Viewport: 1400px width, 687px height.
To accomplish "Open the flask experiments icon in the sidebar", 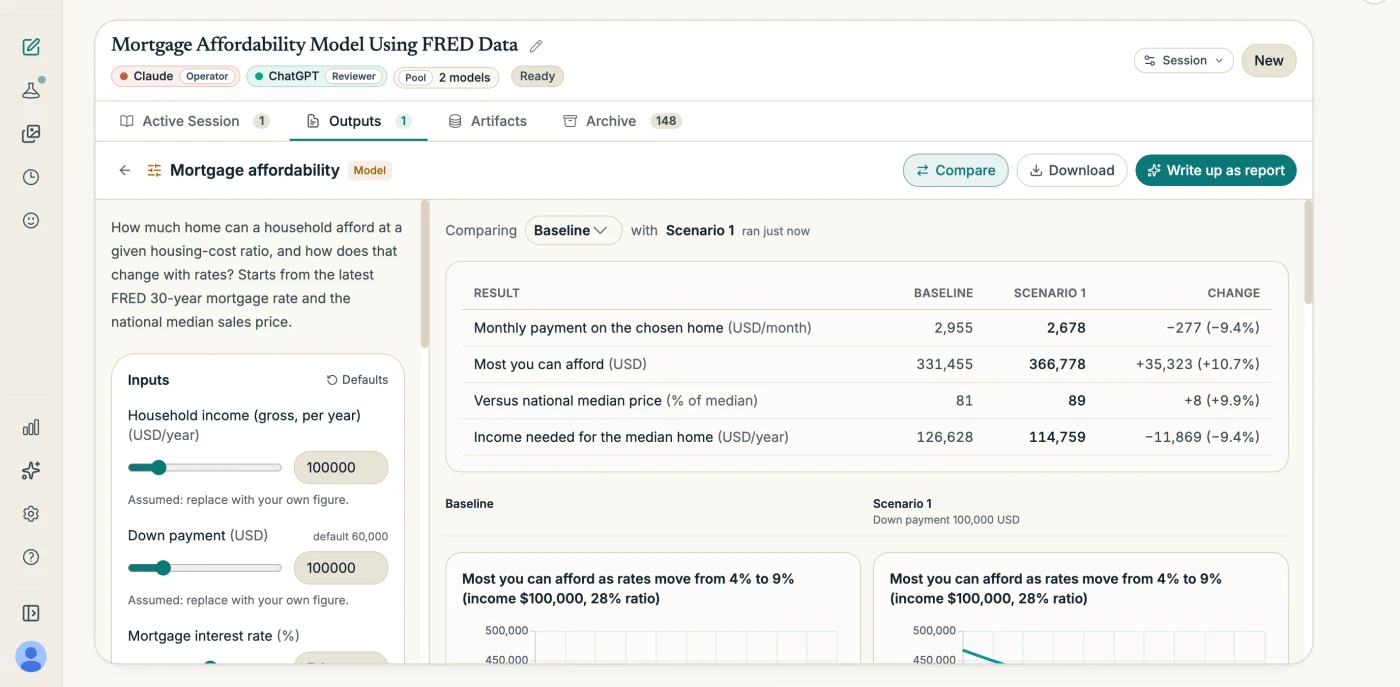I will click(31, 90).
